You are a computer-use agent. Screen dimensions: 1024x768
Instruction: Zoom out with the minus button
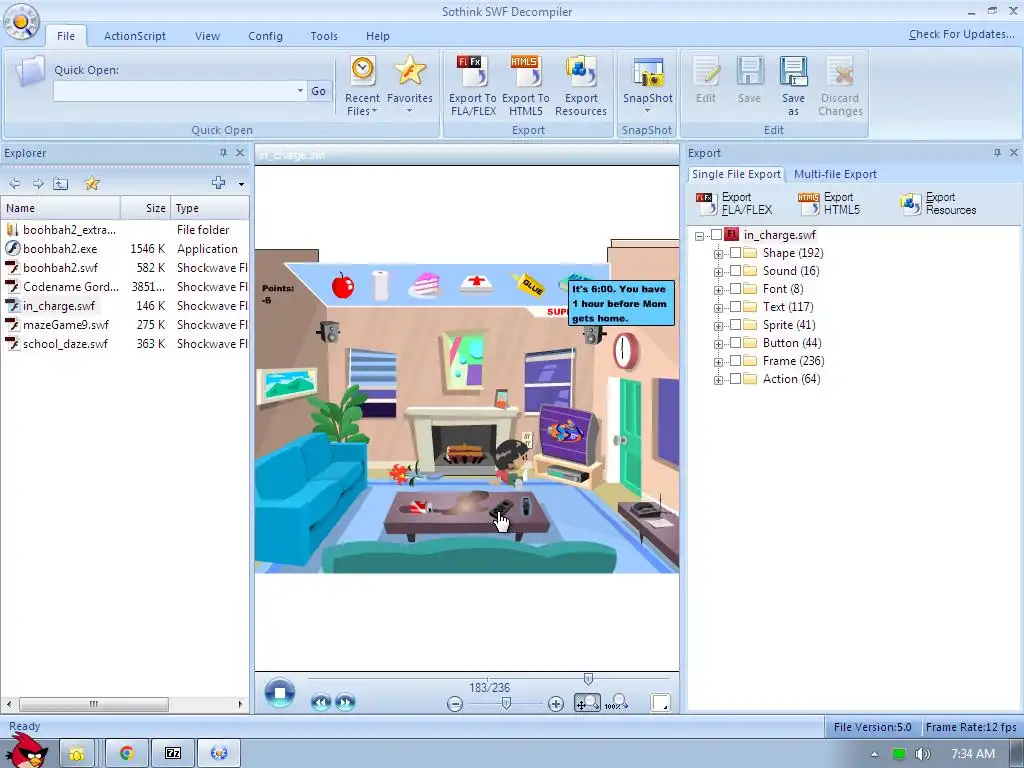(455, 704)
